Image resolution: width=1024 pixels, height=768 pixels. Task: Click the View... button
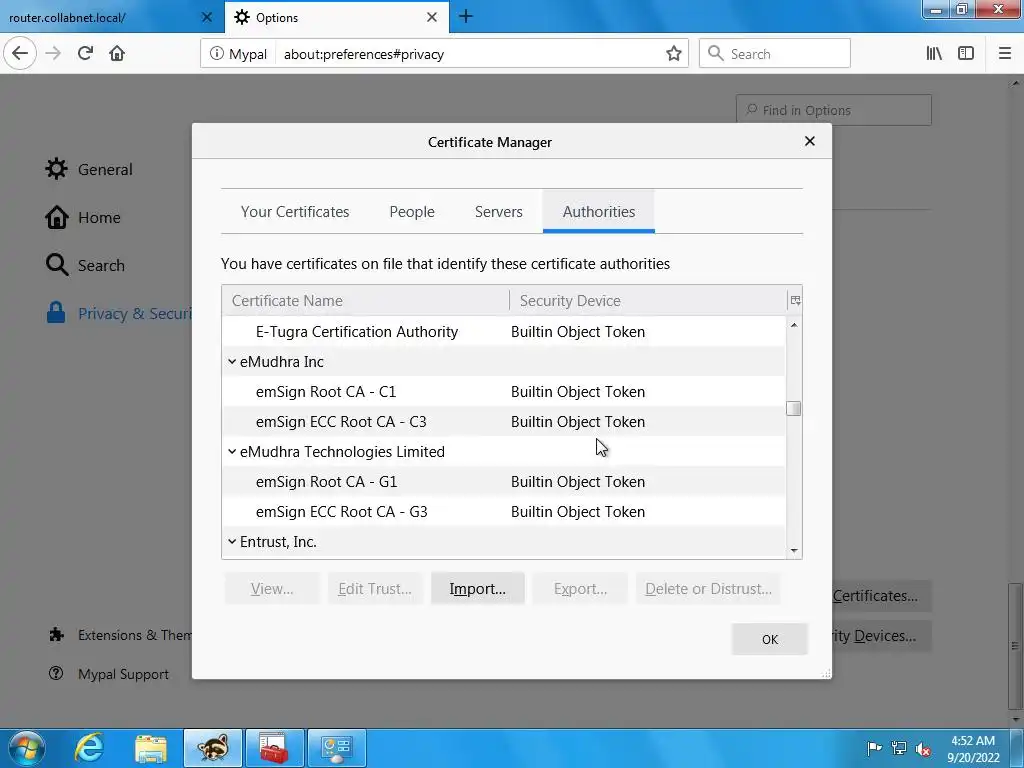point(272,588)
